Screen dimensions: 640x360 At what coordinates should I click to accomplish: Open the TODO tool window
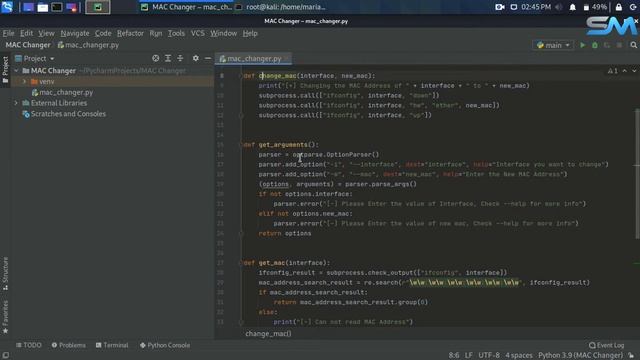pyautogui.click(x=29, y=345)
